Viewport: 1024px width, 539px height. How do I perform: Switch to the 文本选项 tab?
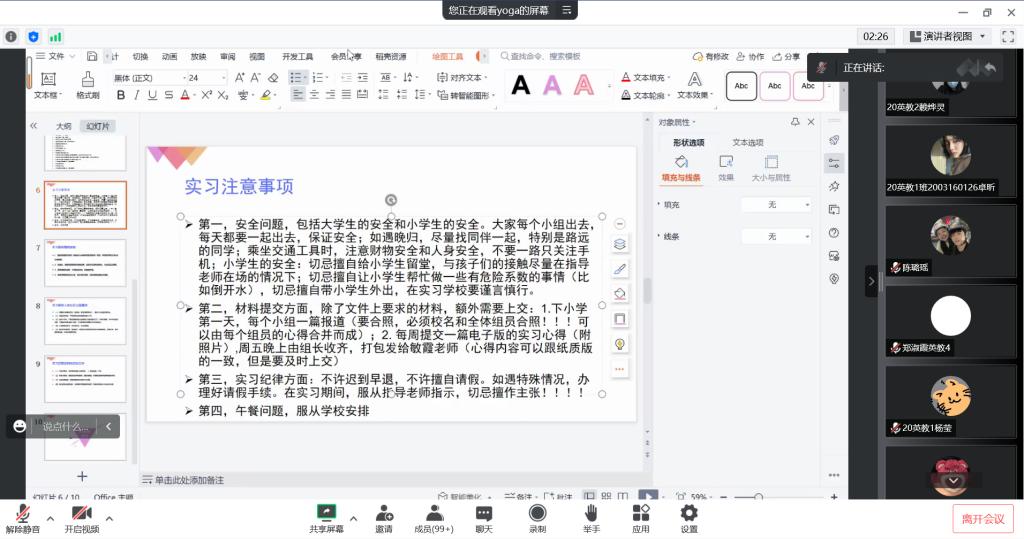pyautogui.click(x=747, y=143)
